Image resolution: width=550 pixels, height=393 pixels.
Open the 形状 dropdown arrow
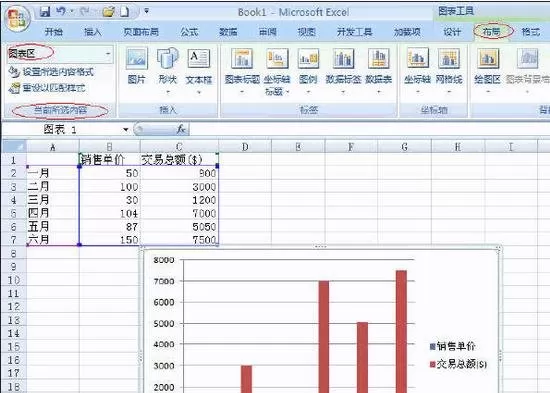pos(168,92)
